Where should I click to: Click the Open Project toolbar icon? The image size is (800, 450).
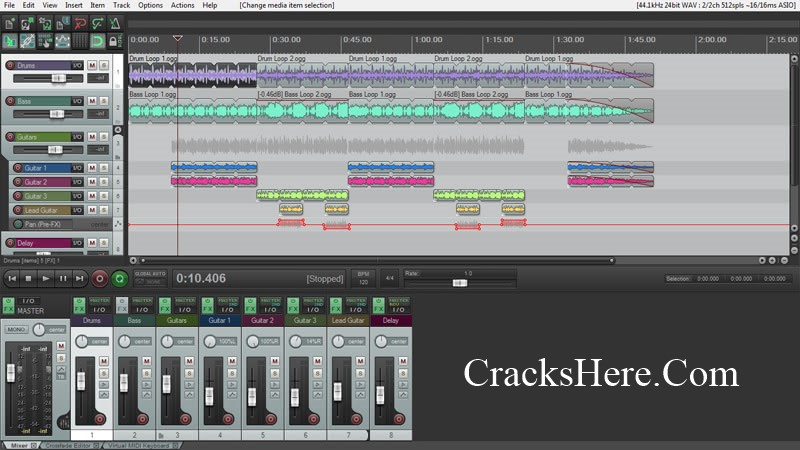(27, 23)
